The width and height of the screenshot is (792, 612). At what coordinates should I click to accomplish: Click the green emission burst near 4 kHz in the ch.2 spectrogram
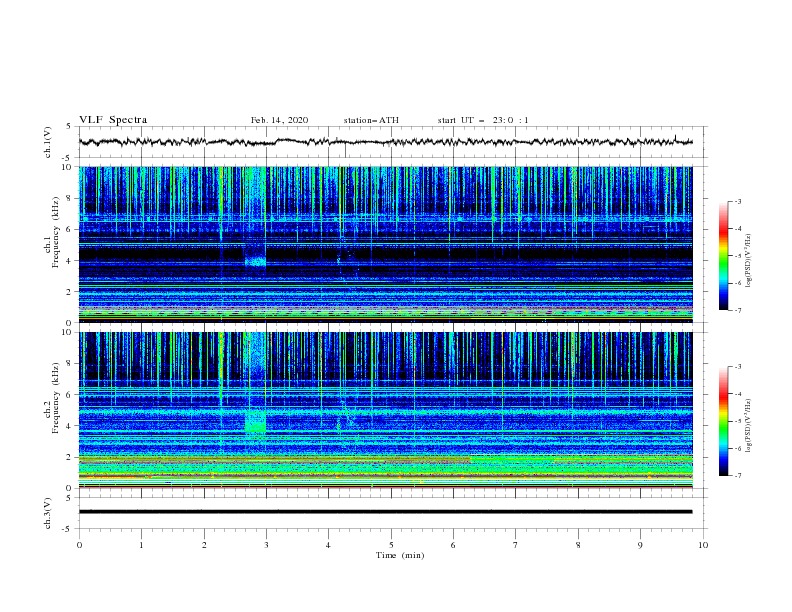coord(255,423)
